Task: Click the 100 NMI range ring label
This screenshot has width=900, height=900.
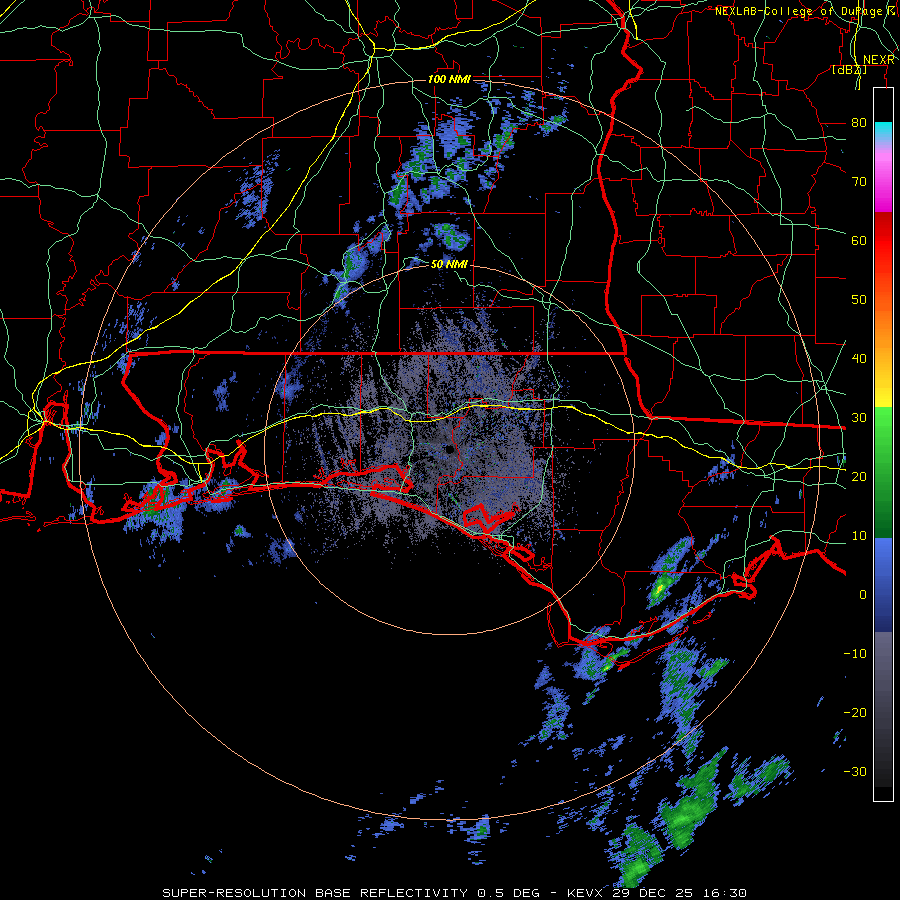Action: click(x=448, y=79)
